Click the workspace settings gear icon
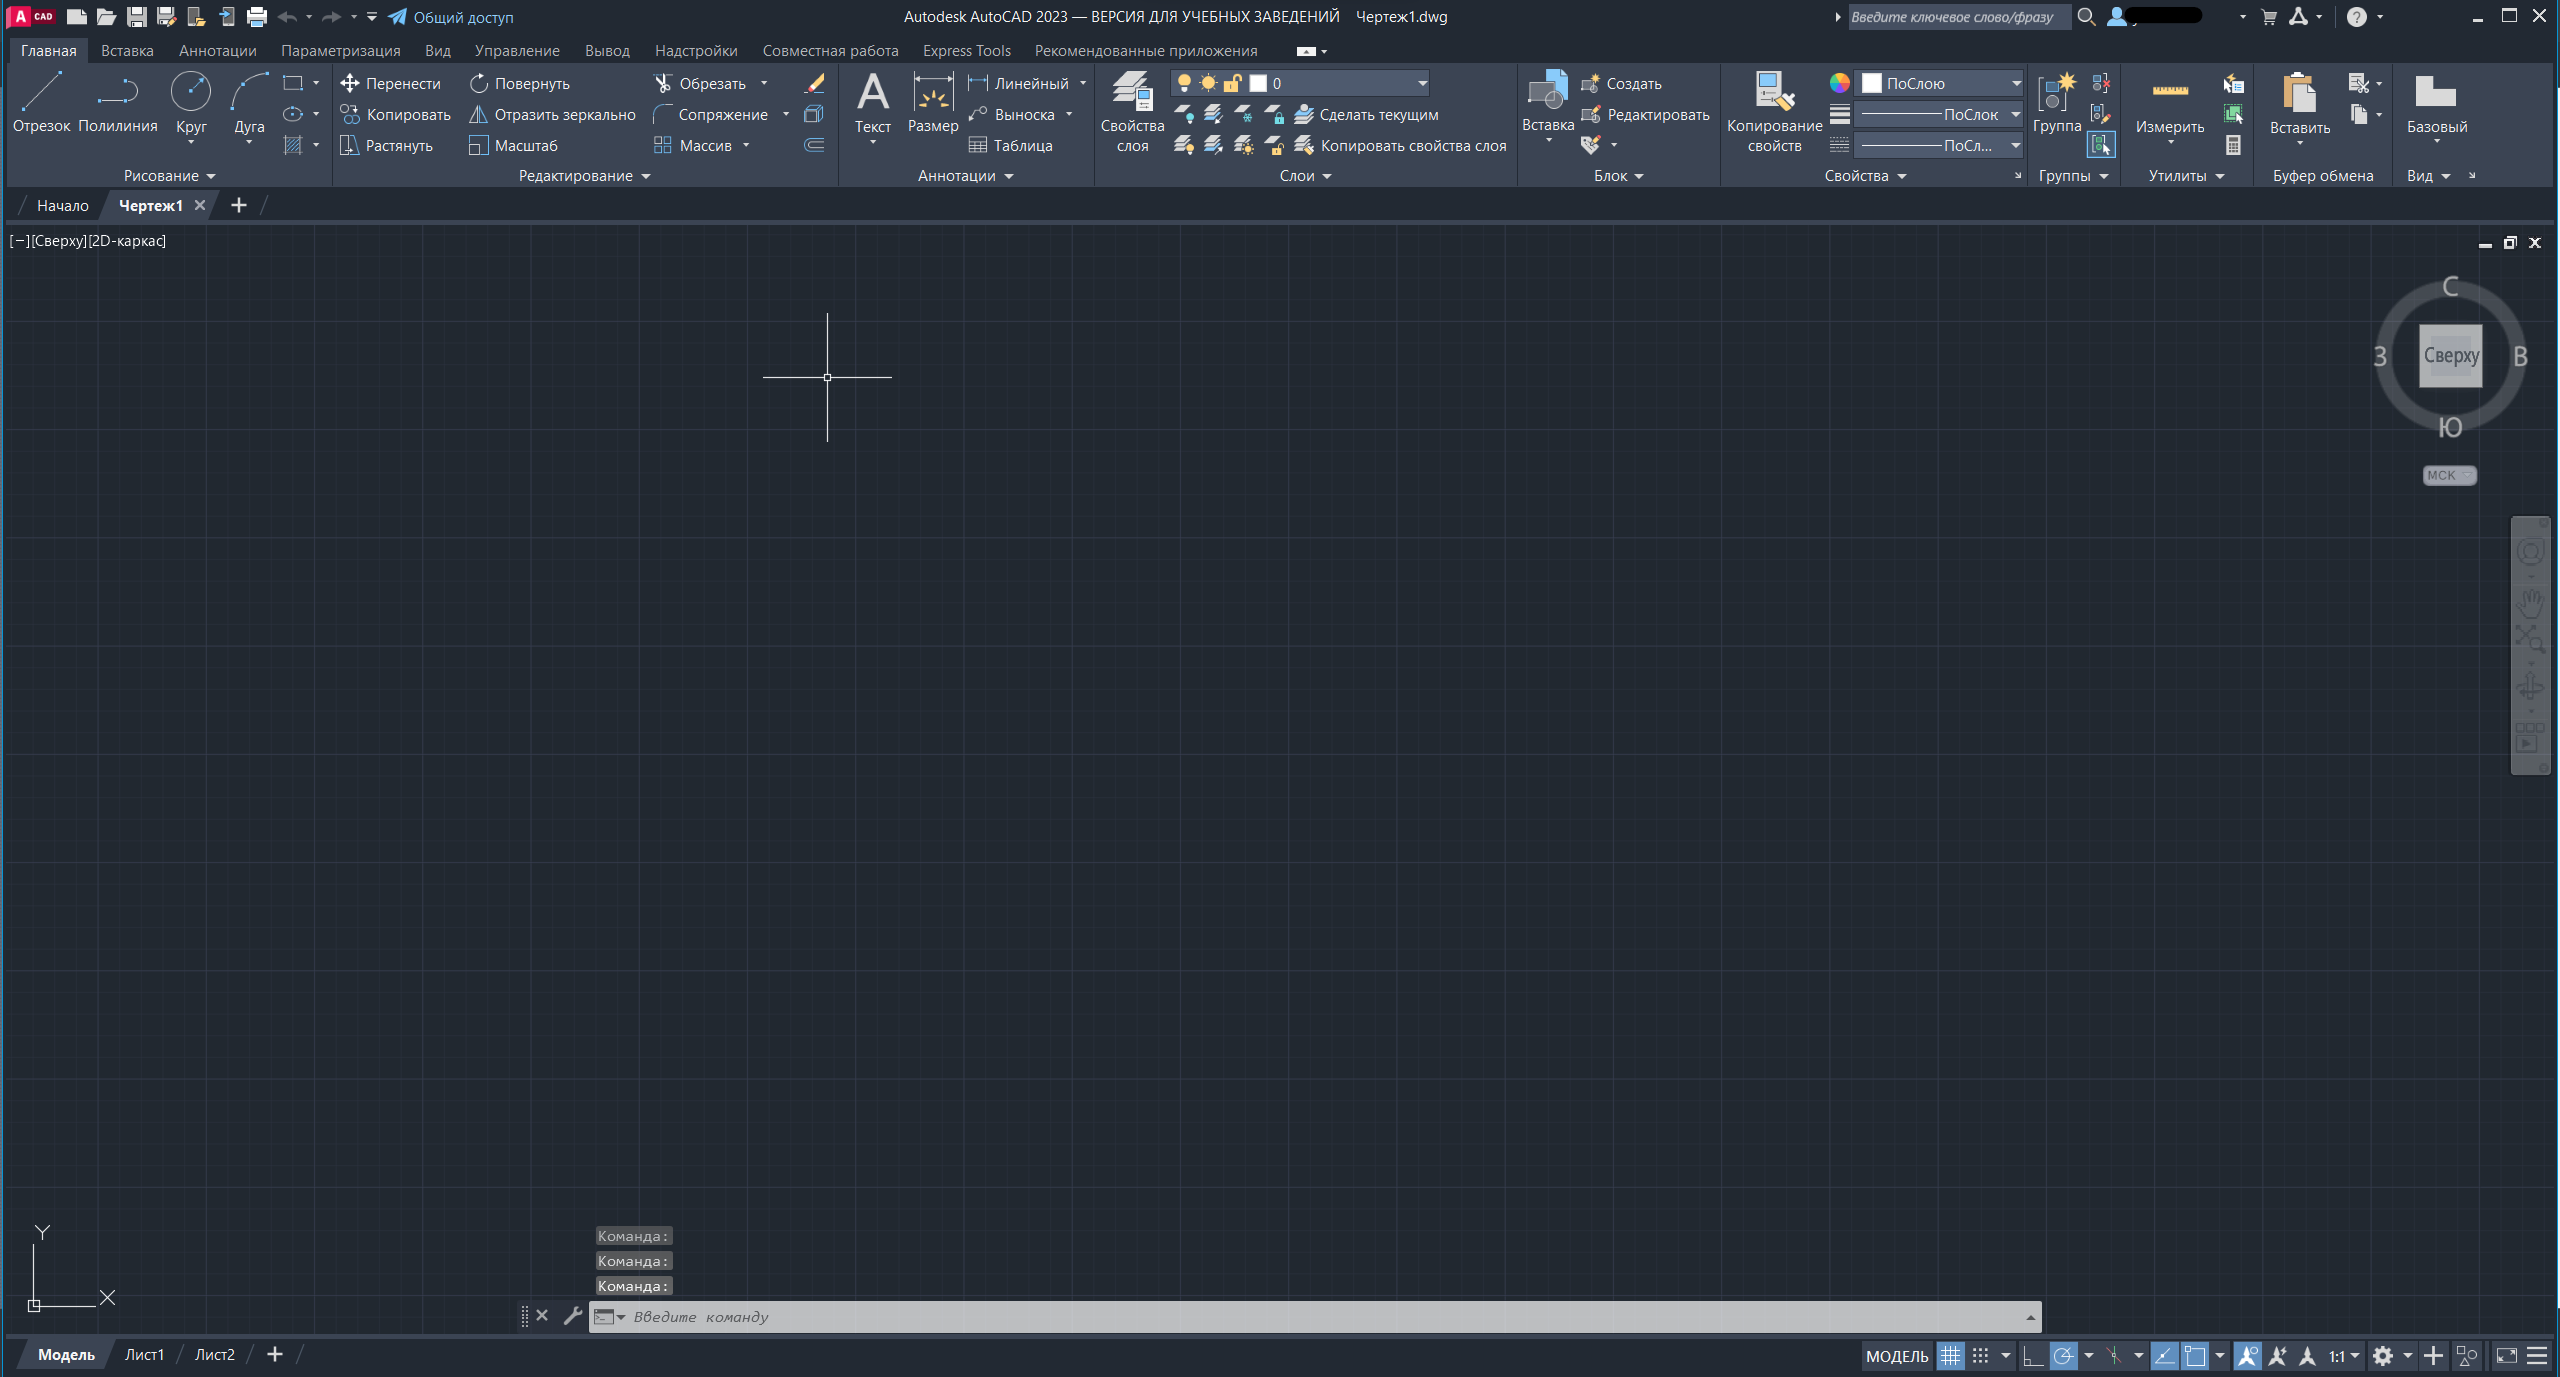2560x1377 pixels. 2383,1355
